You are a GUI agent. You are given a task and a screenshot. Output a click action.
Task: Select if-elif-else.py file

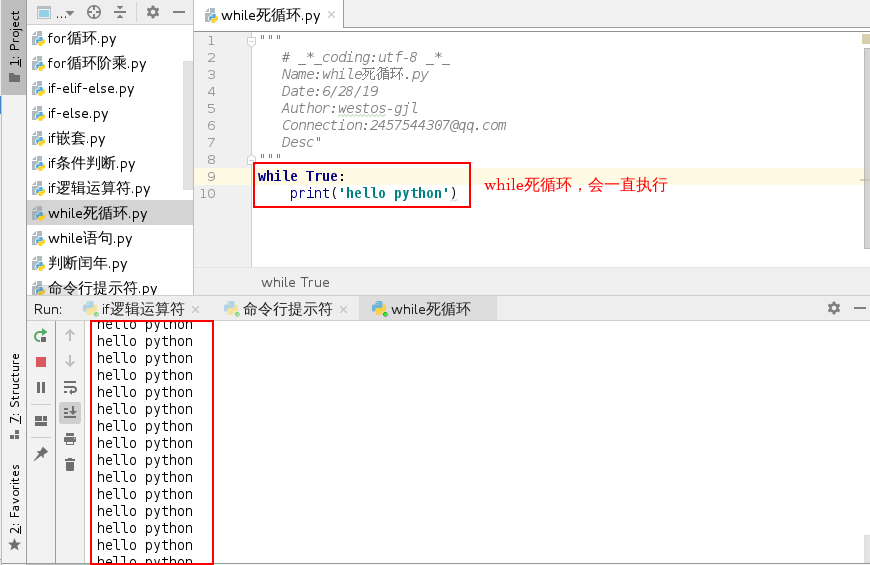(83, 88)
